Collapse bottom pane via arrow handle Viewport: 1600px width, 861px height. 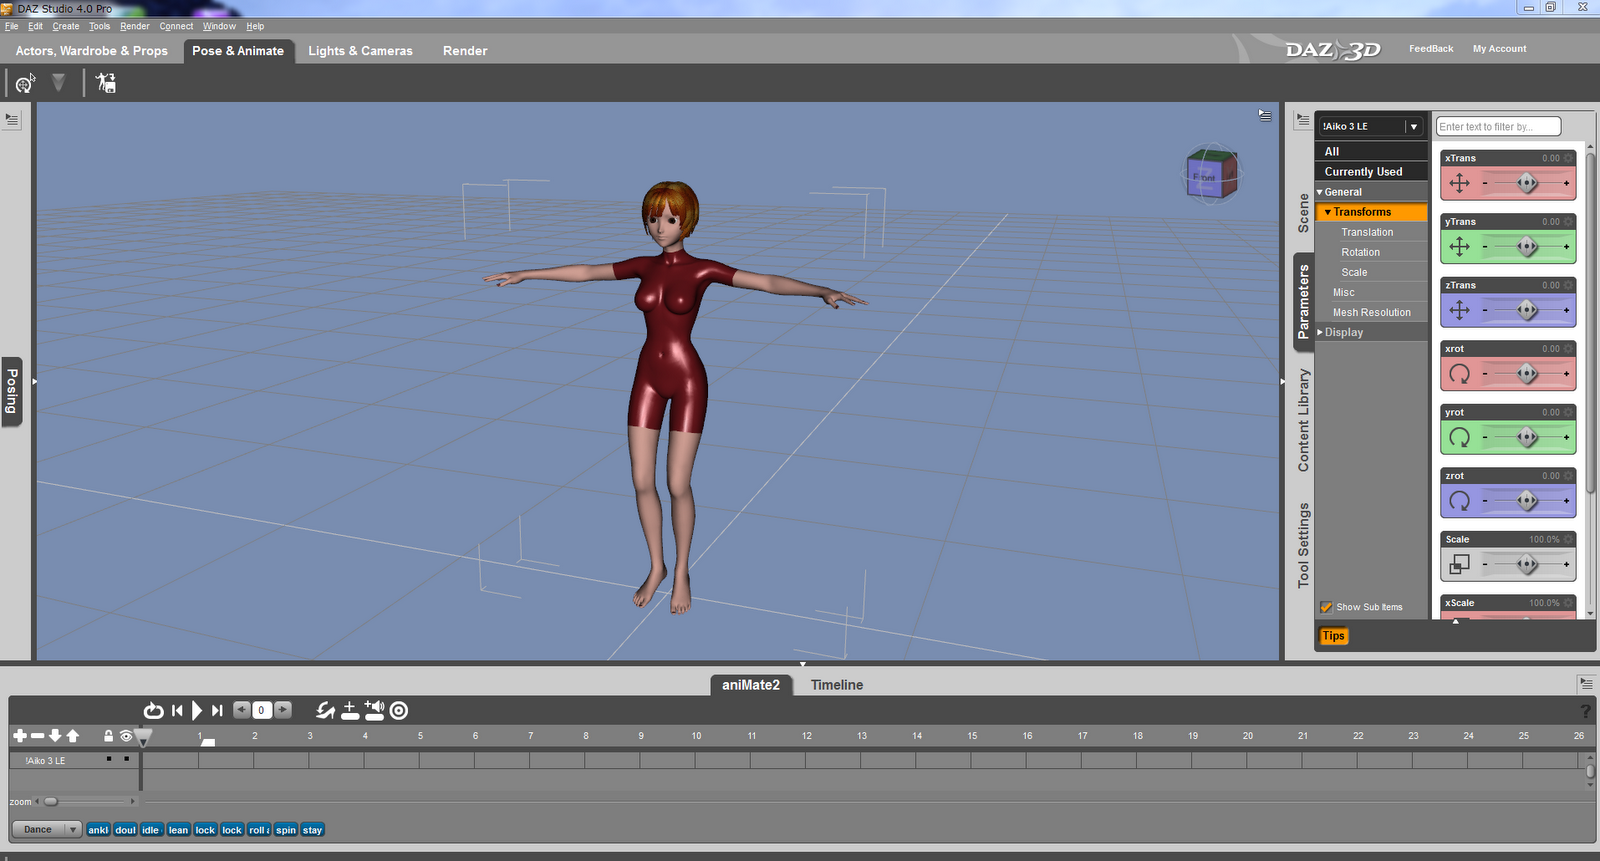[802, 664]
